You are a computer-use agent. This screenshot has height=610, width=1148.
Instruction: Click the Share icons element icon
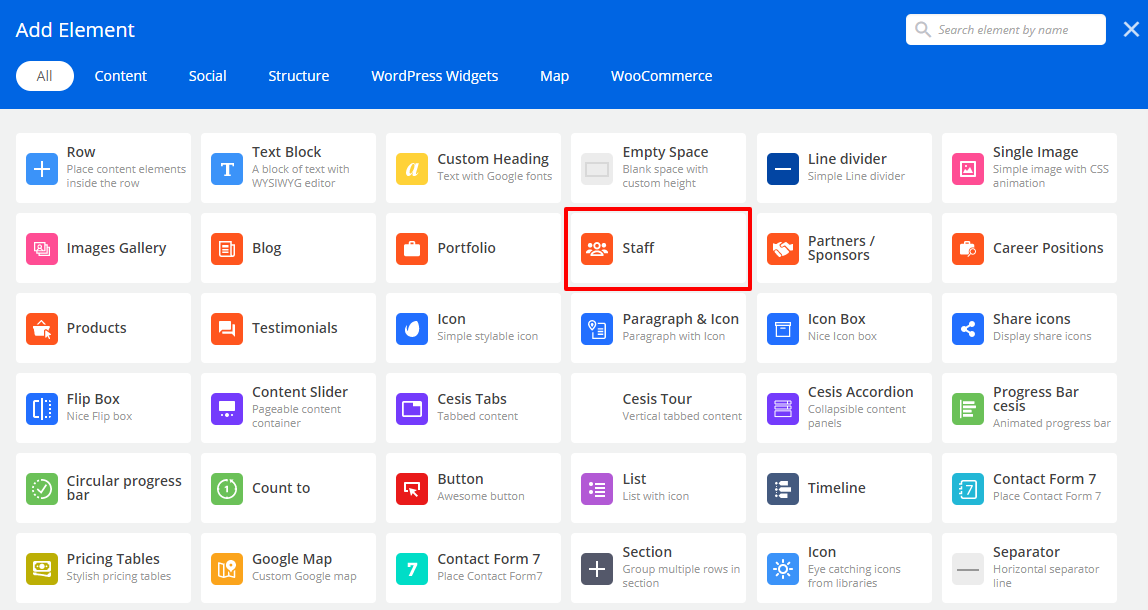click(x=967, y=328)
